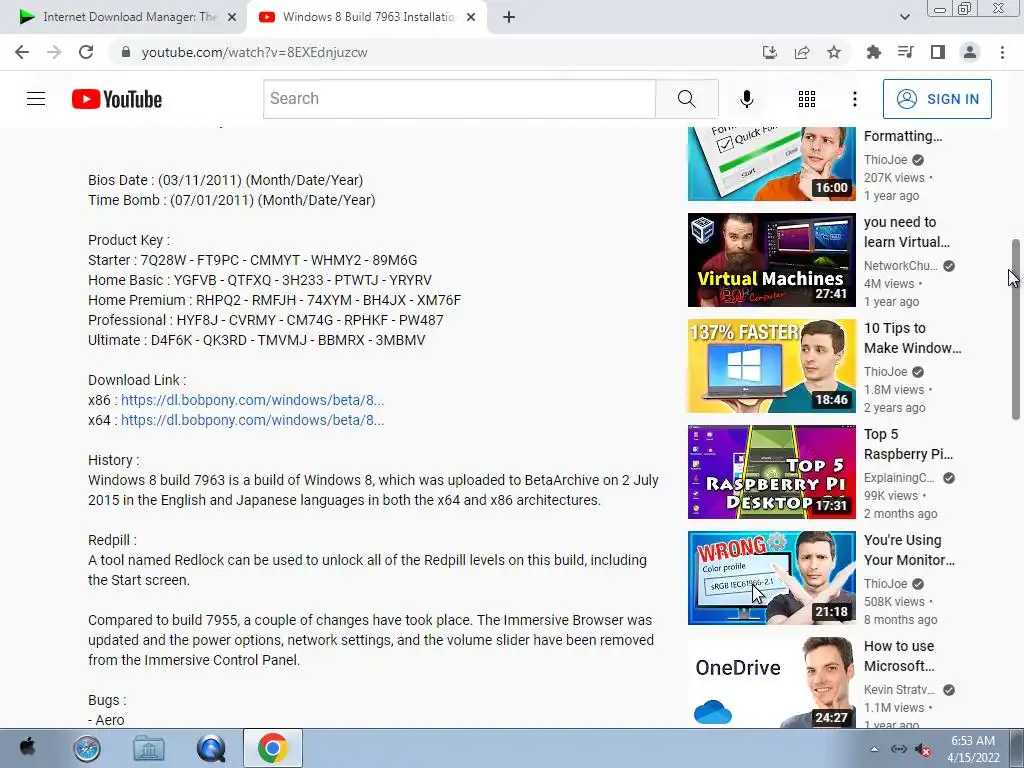Click the Professional product key line
1024x768 pixels.
coord(266,320)
